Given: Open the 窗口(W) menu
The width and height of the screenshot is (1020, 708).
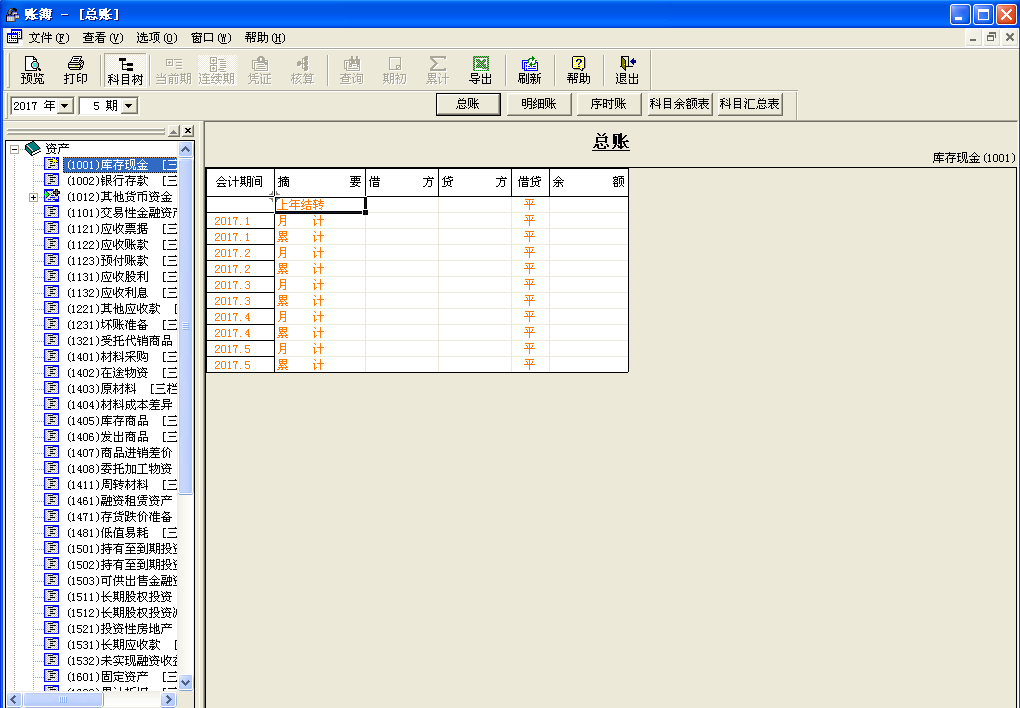Looking at the screenshot, I should (x=211, y=38).
